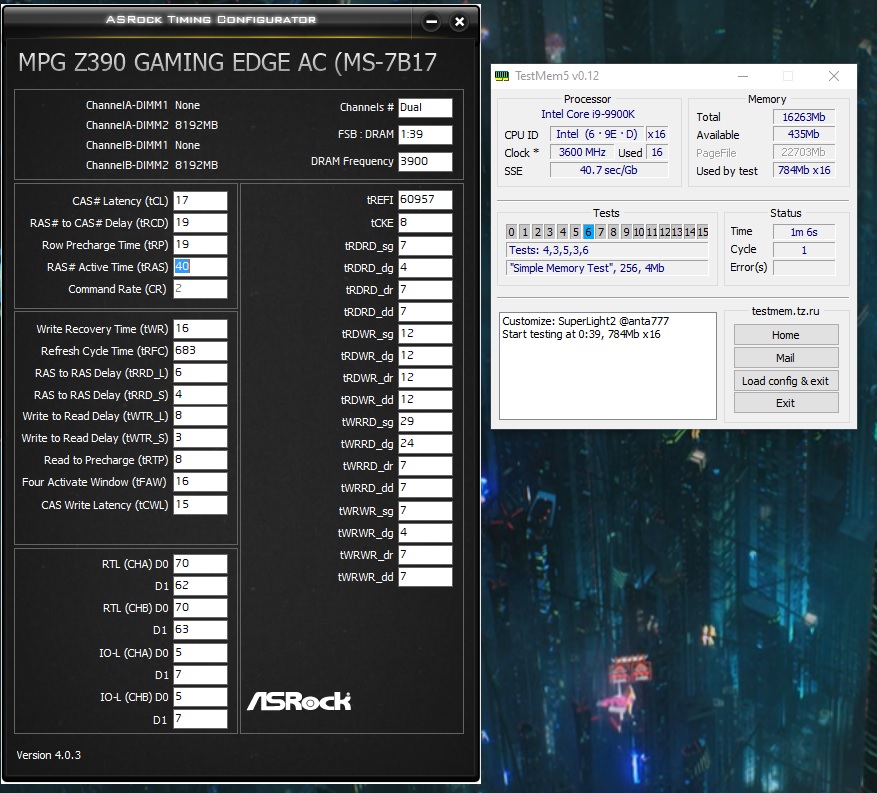The height and width of the screenshot is (793, 877).
Task: Click Load config & exit button
Action: (786, 381)
